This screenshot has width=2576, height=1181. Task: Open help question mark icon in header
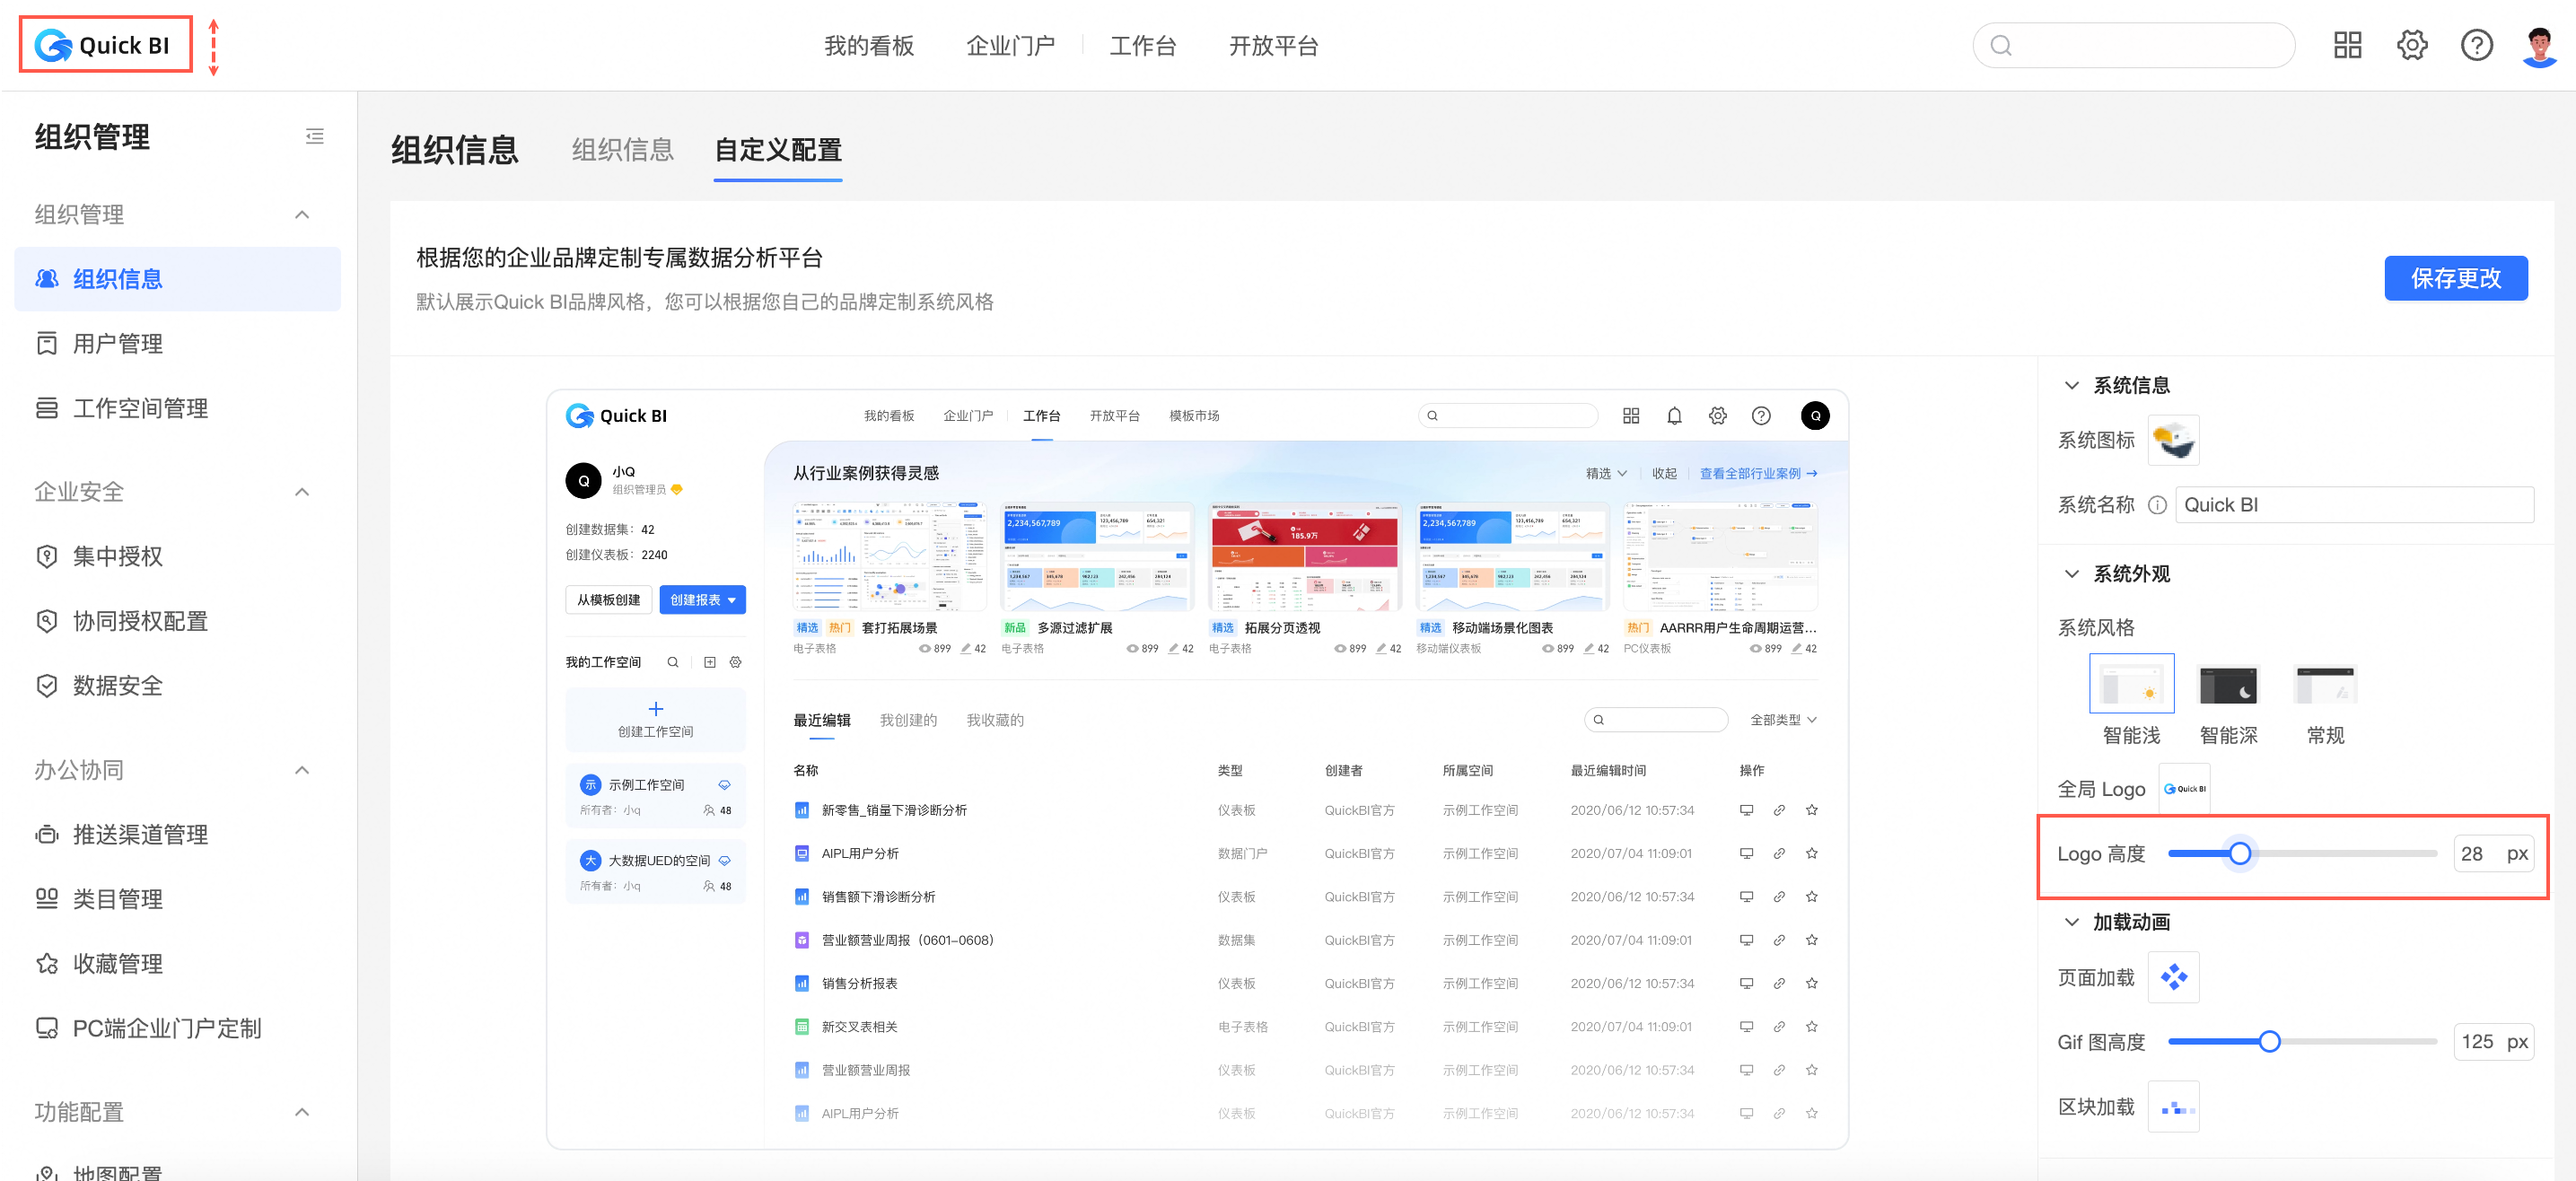tap(2476, 45)
